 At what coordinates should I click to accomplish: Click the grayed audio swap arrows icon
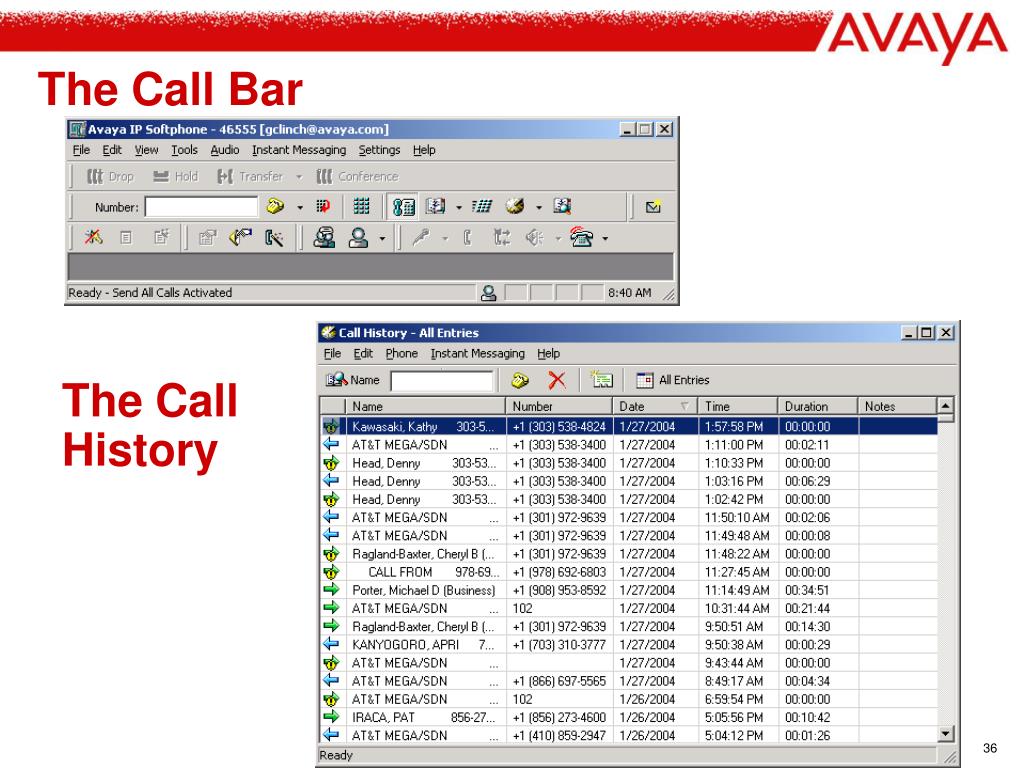pos(502,237)
